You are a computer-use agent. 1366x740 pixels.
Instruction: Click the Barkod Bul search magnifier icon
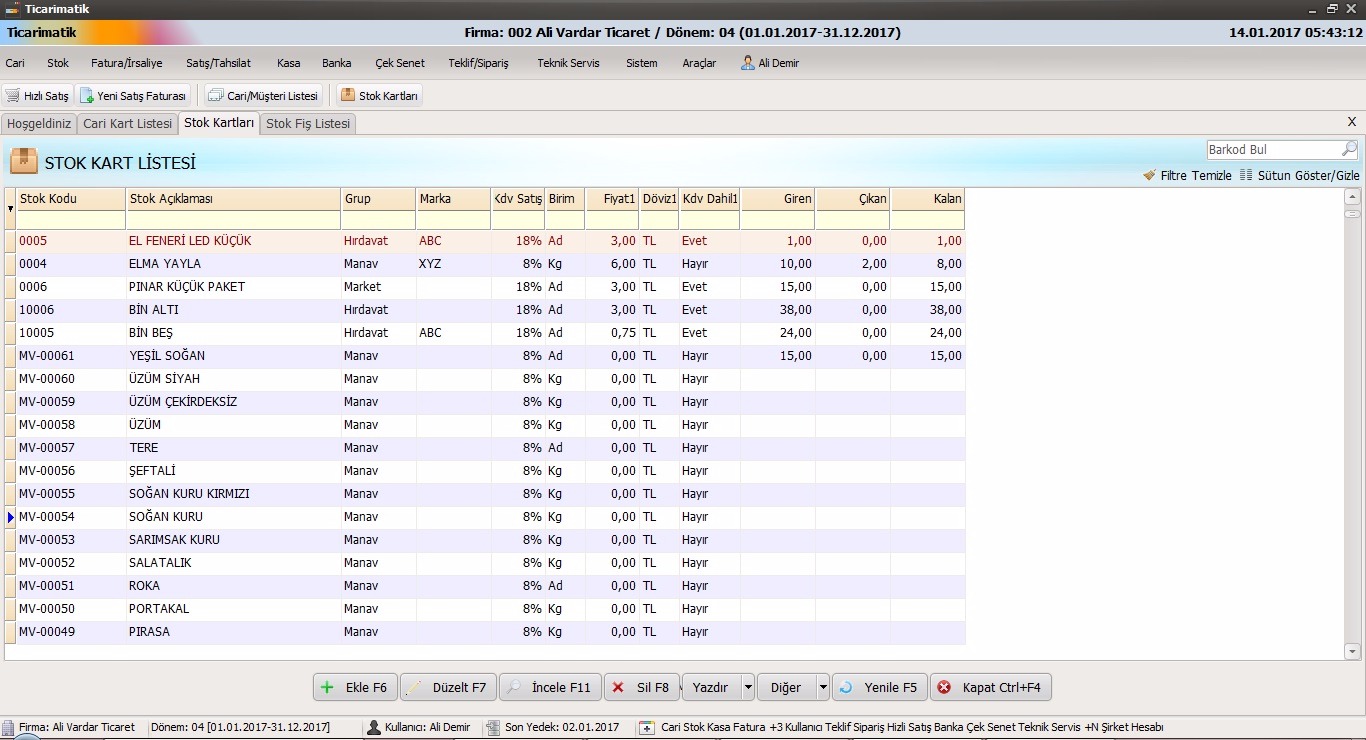(1349, 150)
